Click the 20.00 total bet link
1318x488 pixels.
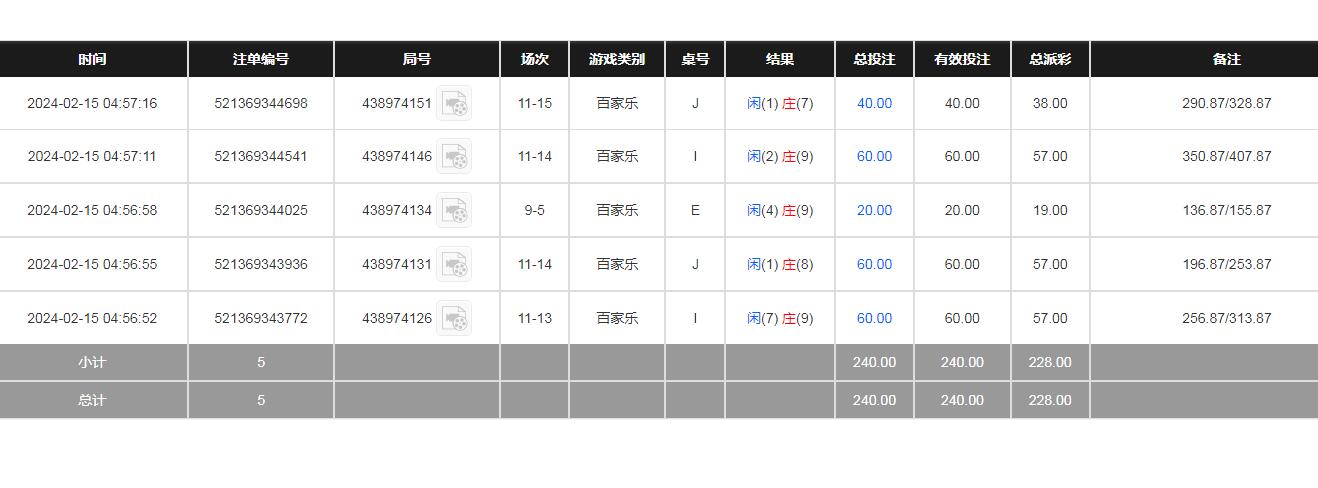coord(874,210)
